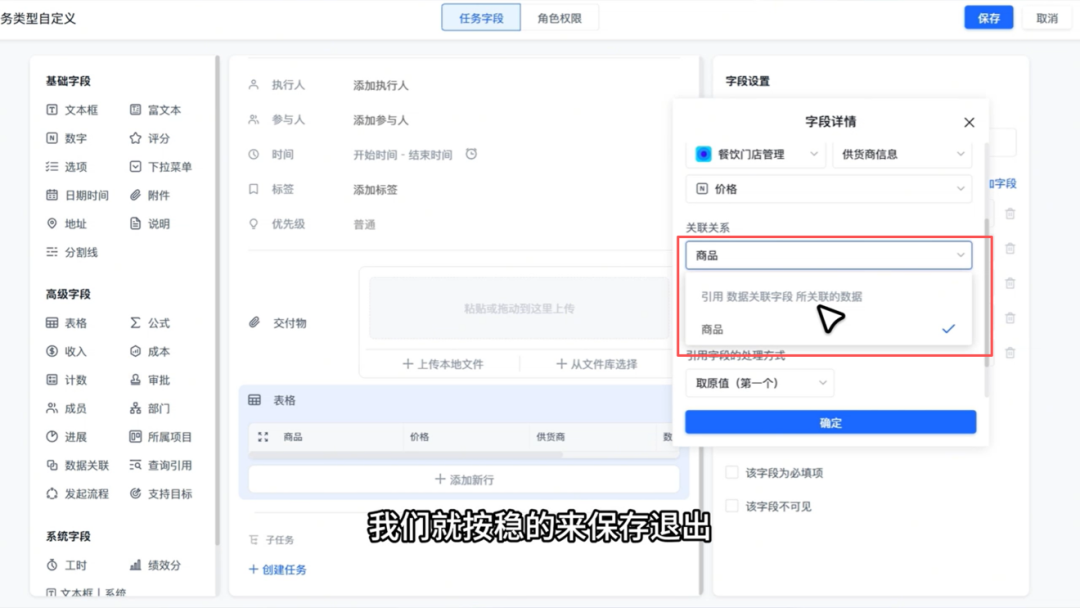1080x608 pixels.
Task: Click the 普通 priority value
Action: (x=364, y=224)
